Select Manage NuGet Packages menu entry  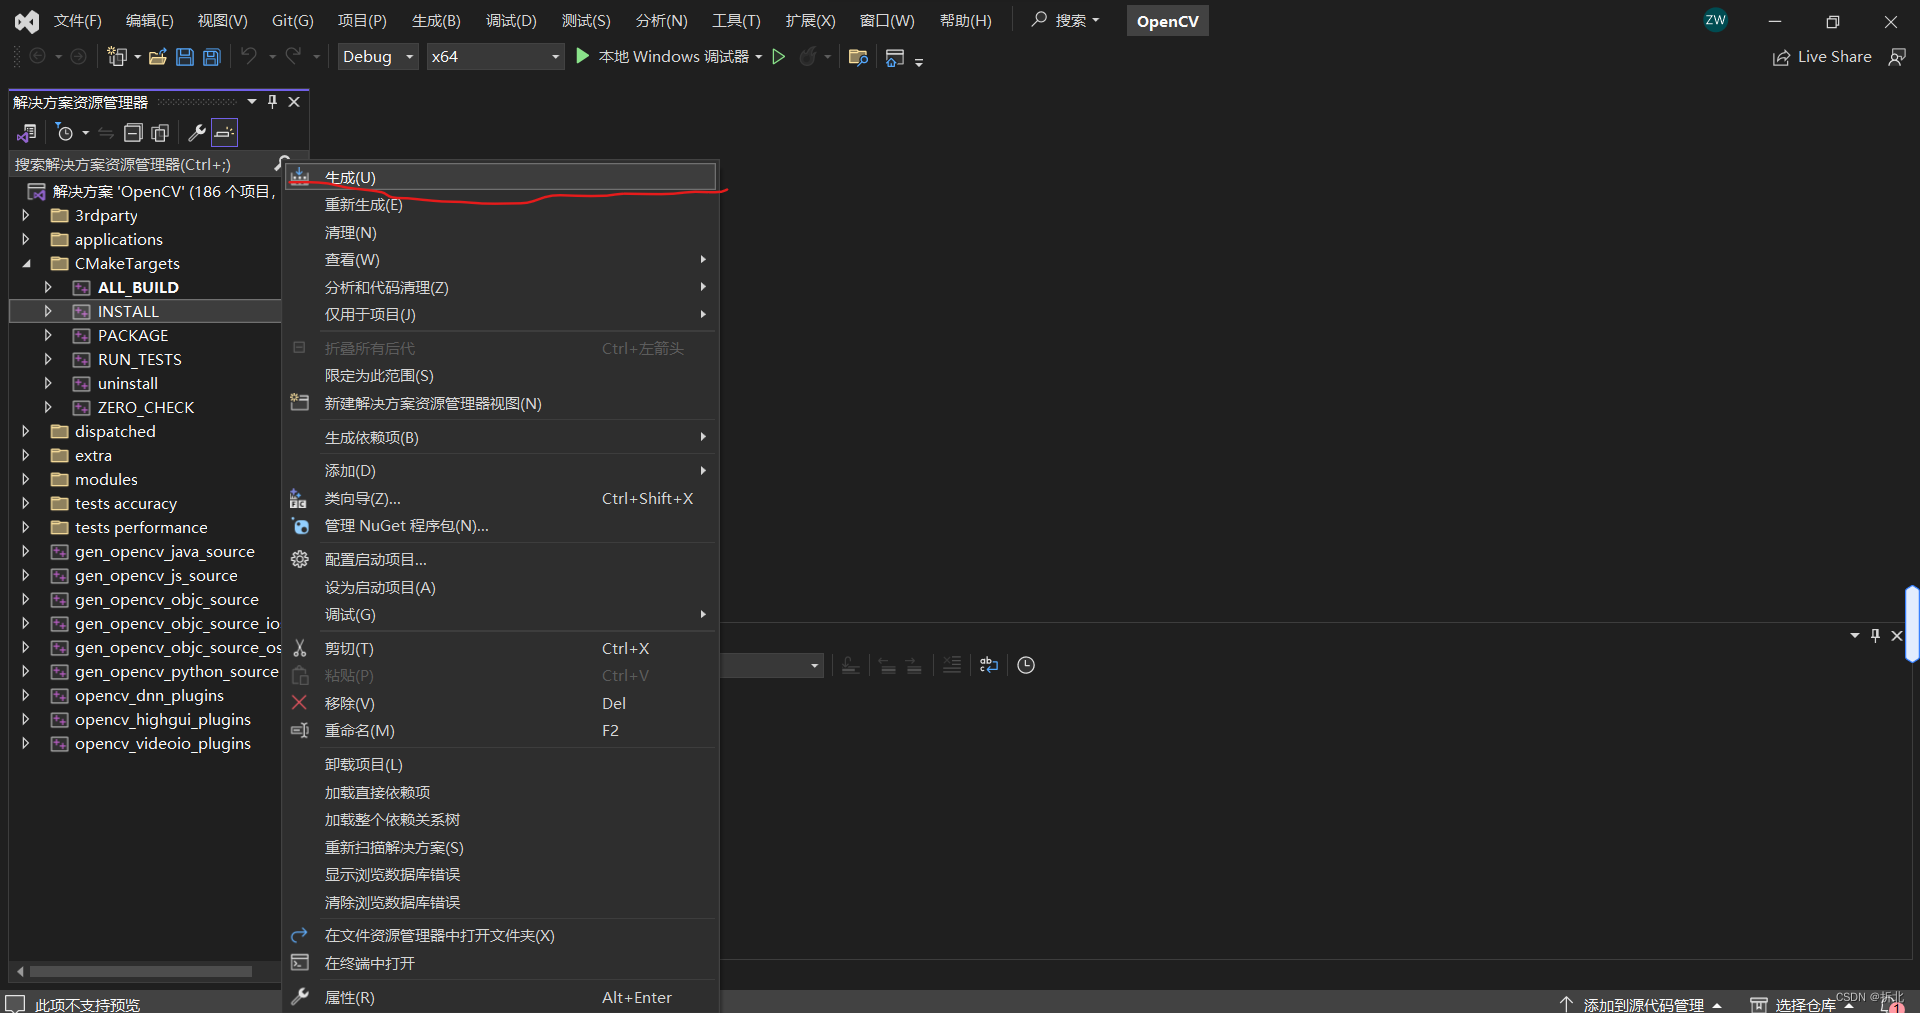(x=501, y=526)
